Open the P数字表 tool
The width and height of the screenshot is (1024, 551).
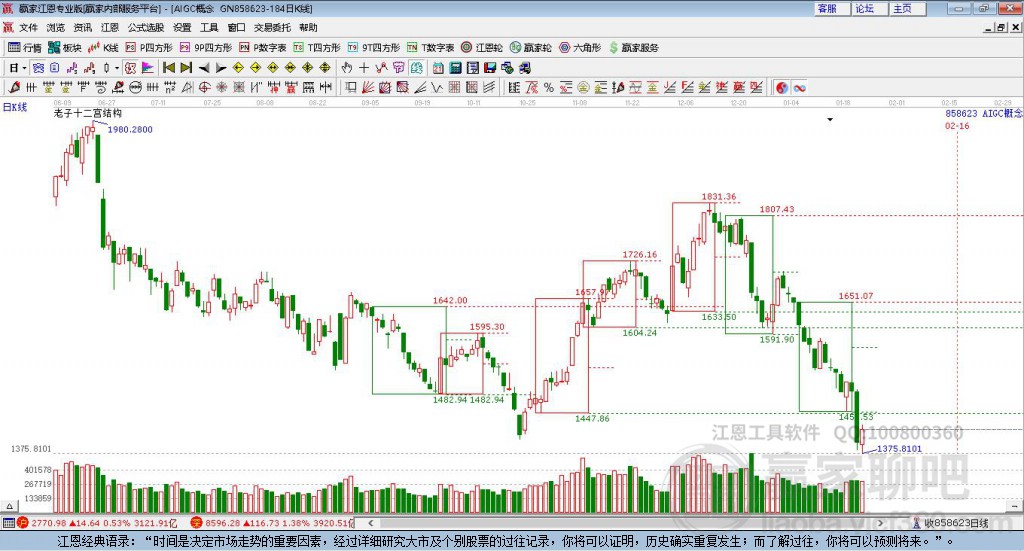point(263,48)
